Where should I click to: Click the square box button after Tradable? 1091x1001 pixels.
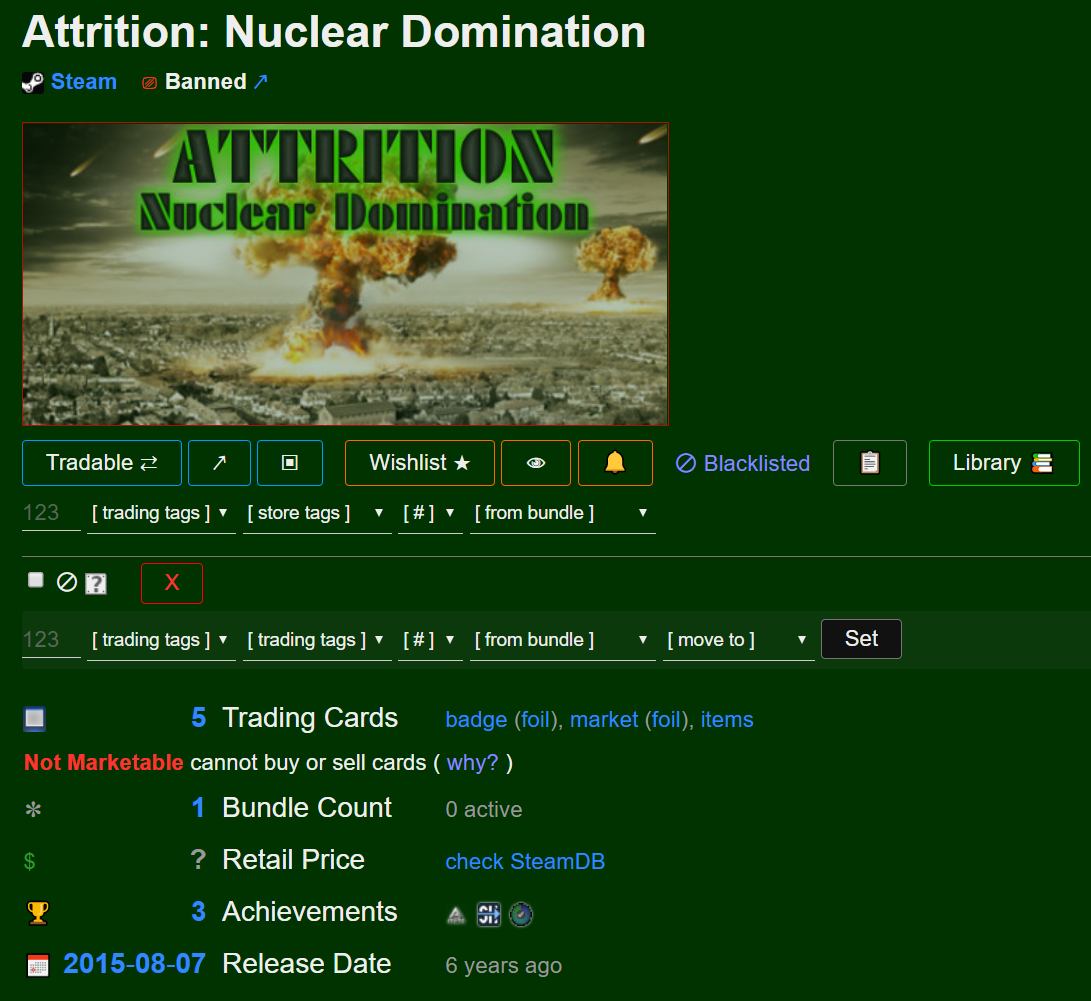point(289,463)
